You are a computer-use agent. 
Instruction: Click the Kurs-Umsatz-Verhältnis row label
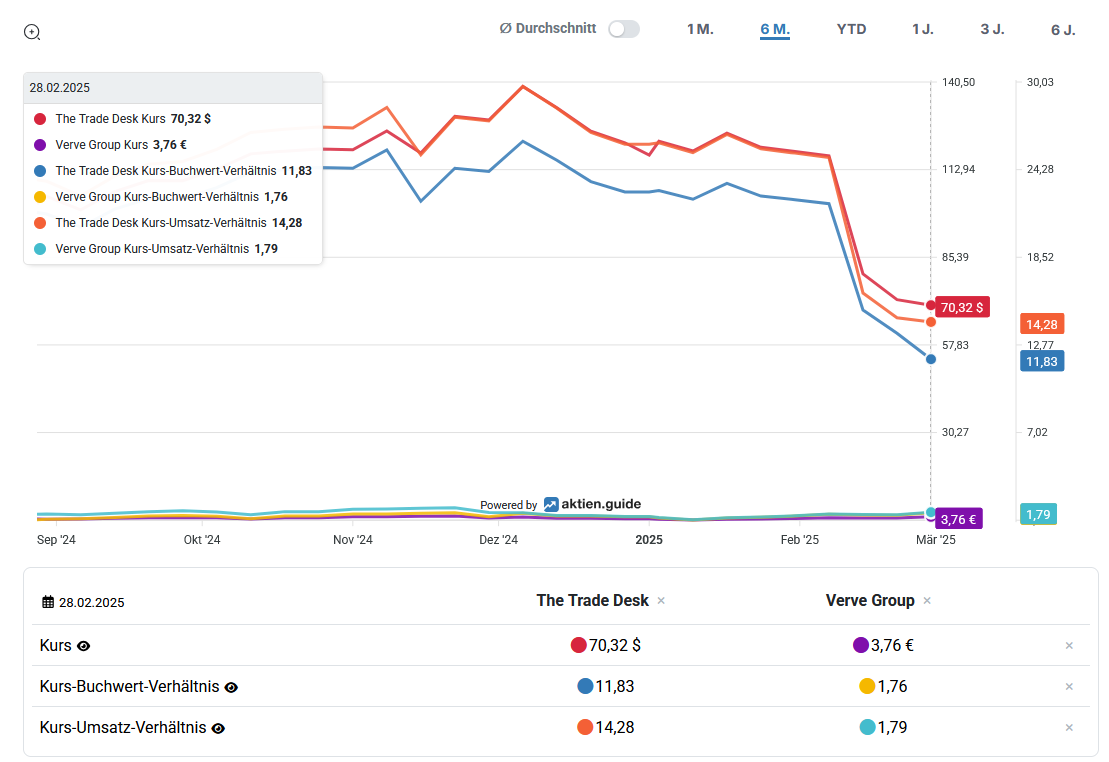123,727
